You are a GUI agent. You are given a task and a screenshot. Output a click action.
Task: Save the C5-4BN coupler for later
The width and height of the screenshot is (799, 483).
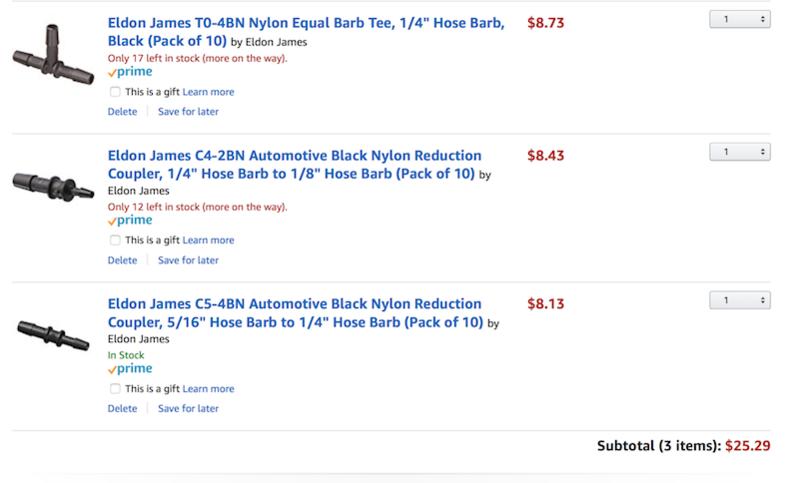pyautogui.click(x=188, y=409)
